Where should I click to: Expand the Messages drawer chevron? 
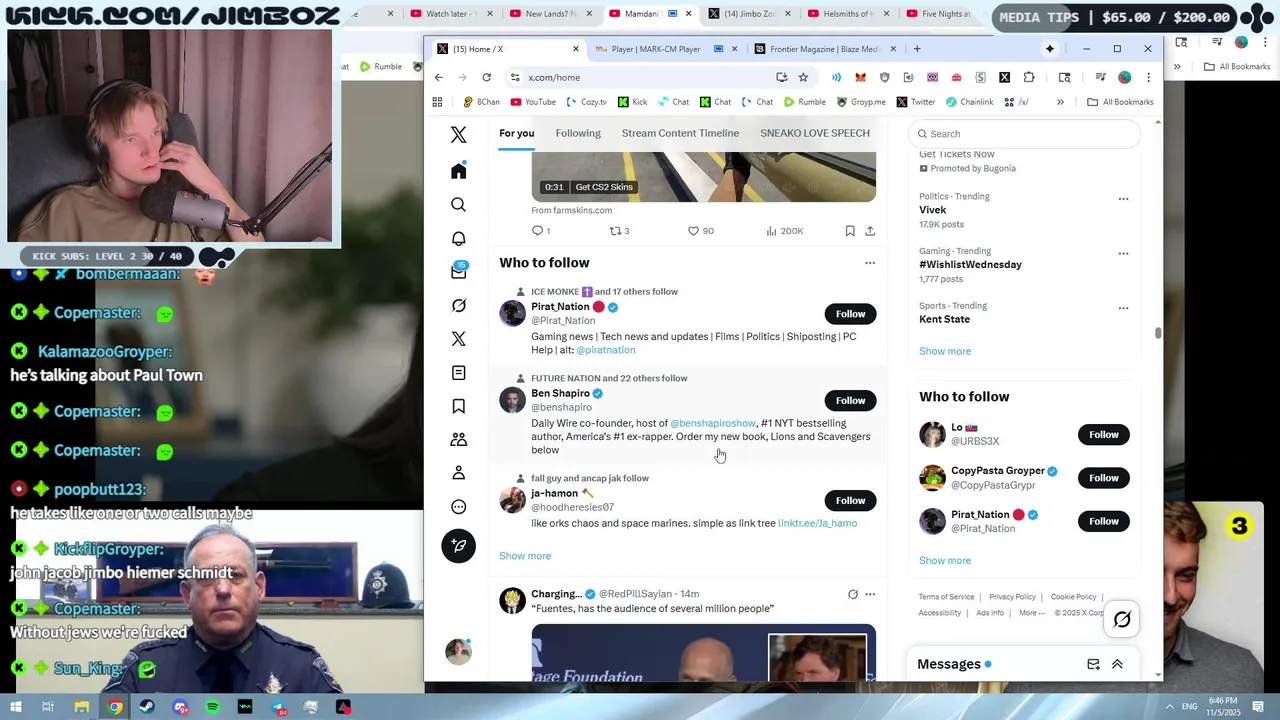point(1117,664)
